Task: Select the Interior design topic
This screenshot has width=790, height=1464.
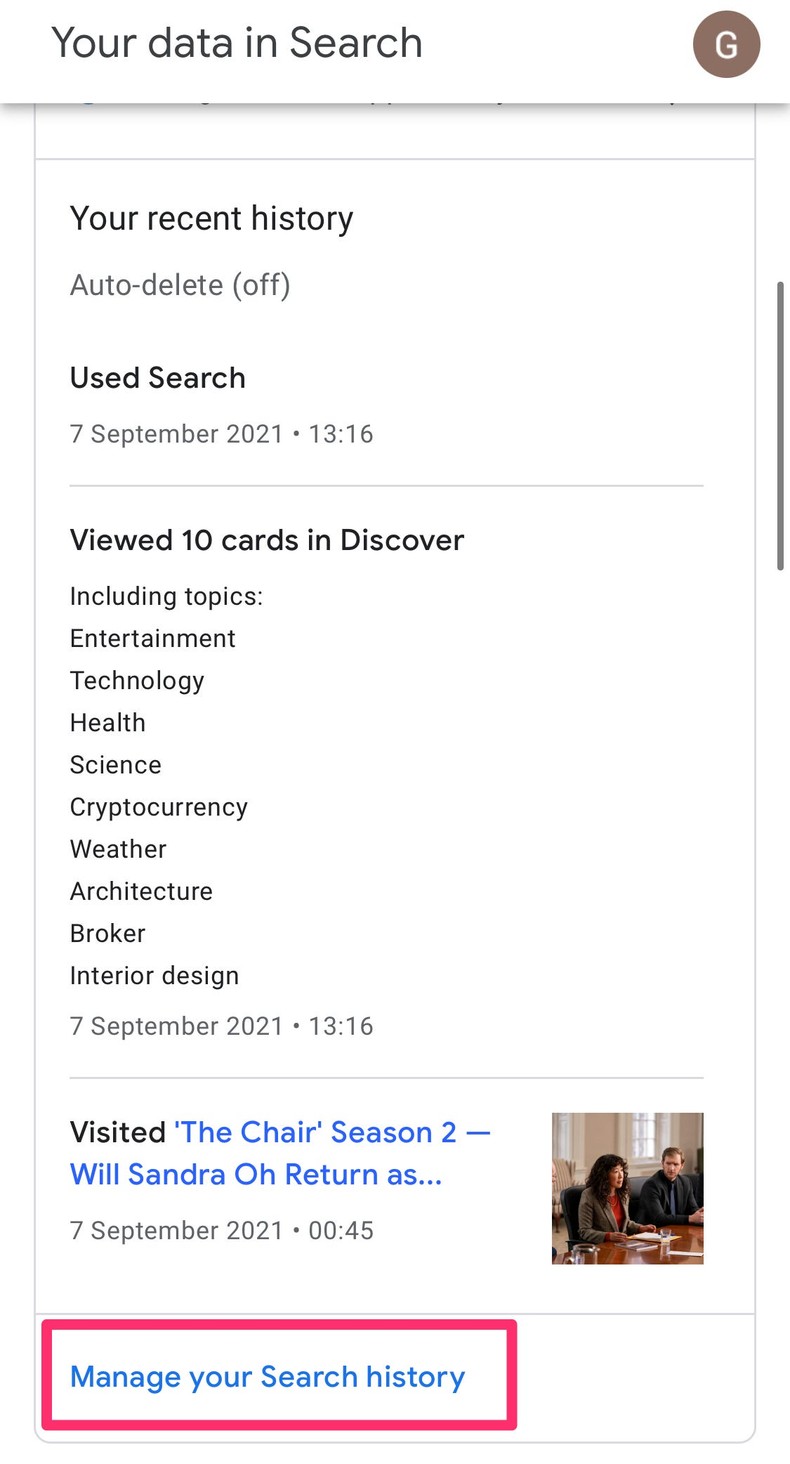Action: (x=154, y=975)
